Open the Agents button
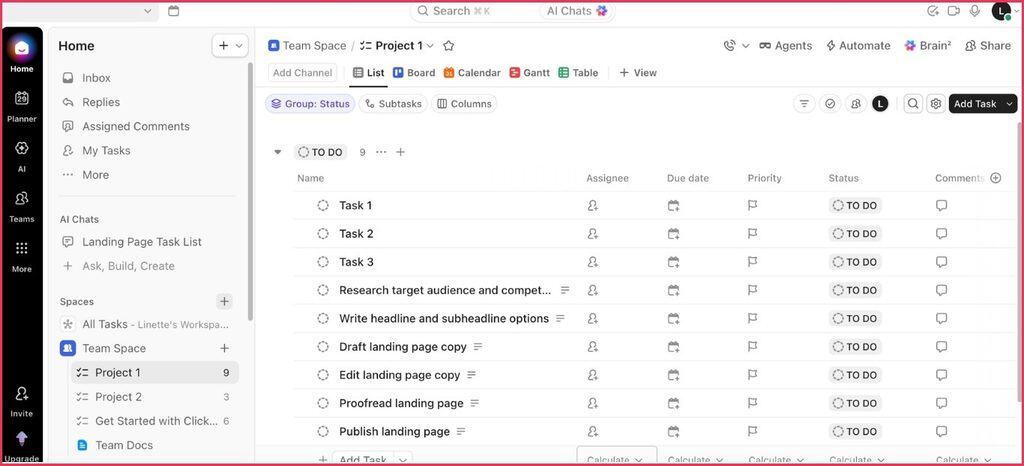The width and height of the screenshot is (1024, 466). tap(786, 46)
